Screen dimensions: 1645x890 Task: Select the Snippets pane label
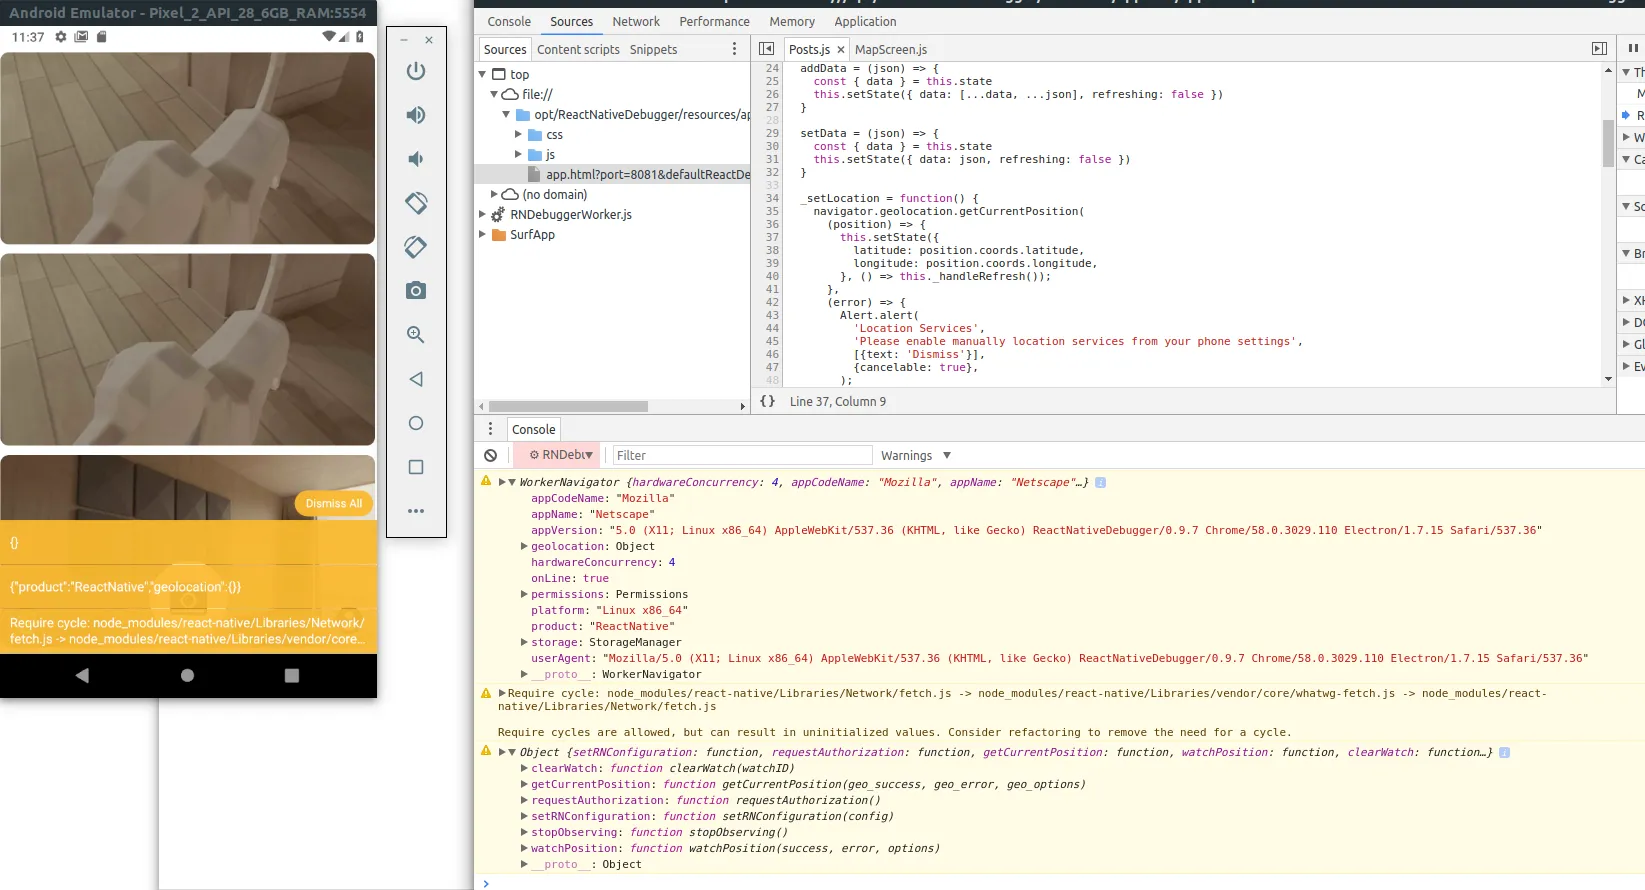pyautogui.click(x=653, y=49)
